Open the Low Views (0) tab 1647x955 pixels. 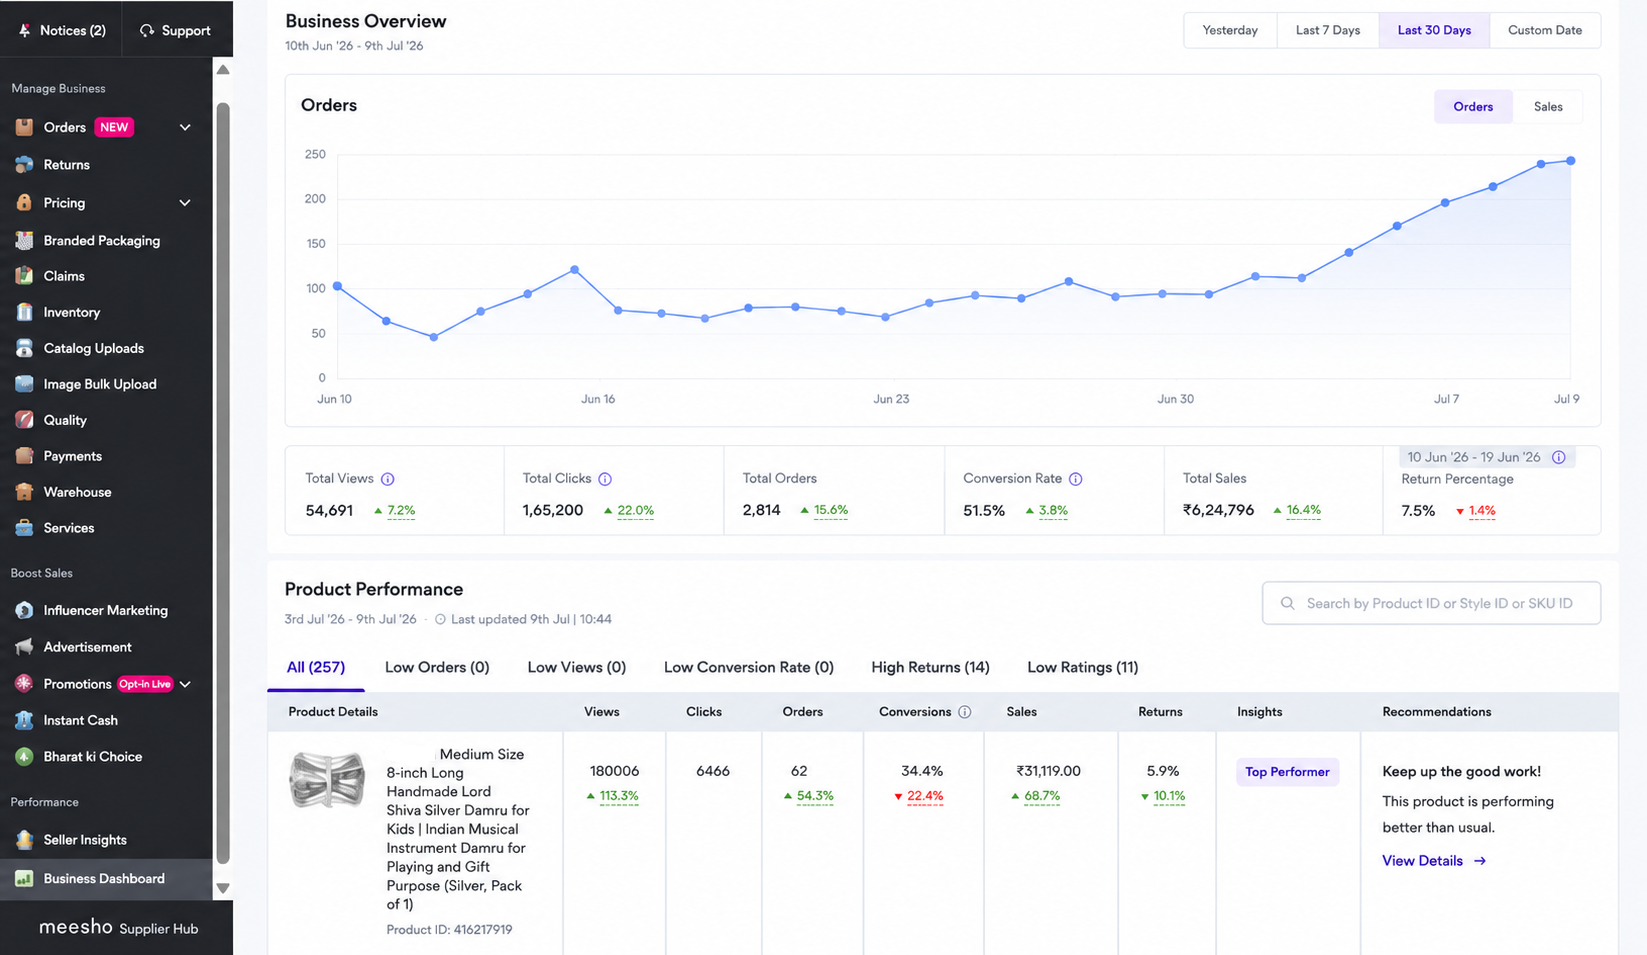click(577, 667)
